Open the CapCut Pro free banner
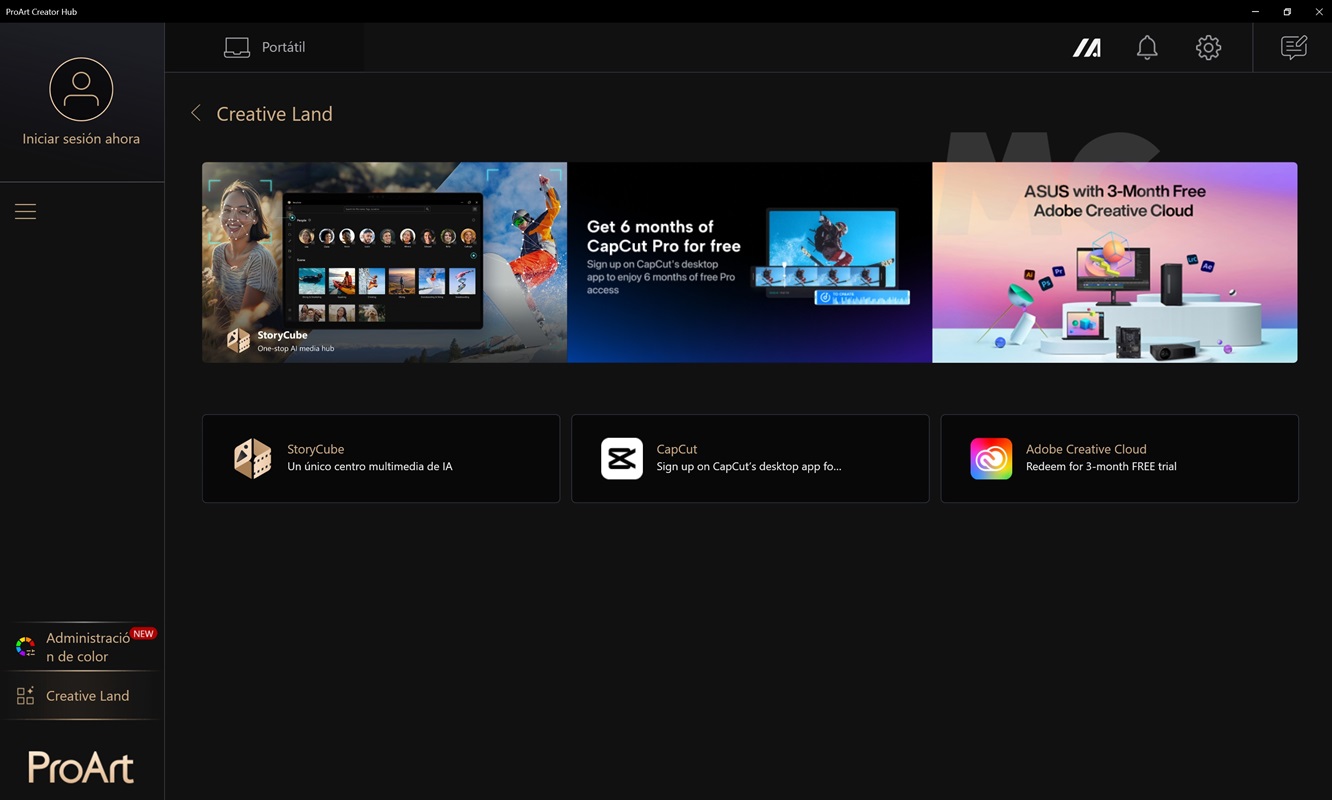 click(749, 262)
